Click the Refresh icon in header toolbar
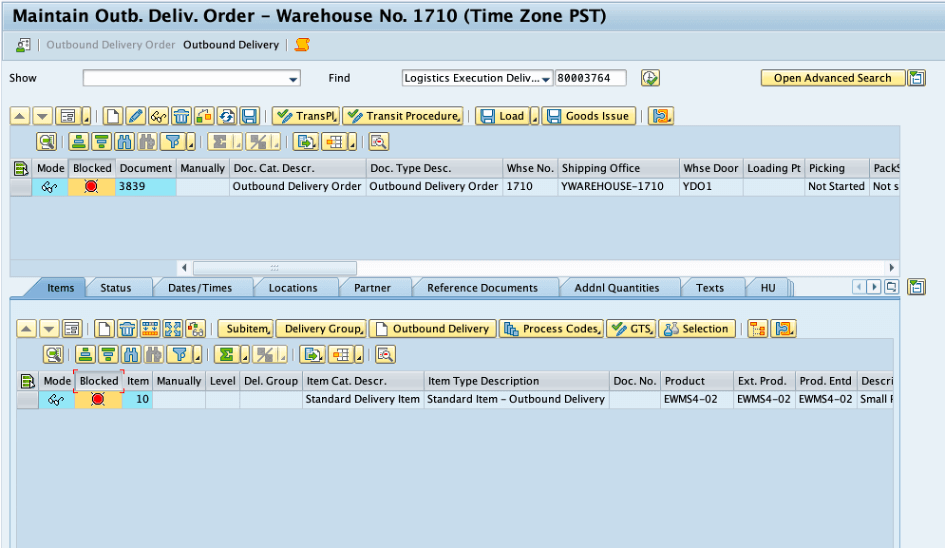This screenshot has width=945, height=550. [x=227, y=116]
